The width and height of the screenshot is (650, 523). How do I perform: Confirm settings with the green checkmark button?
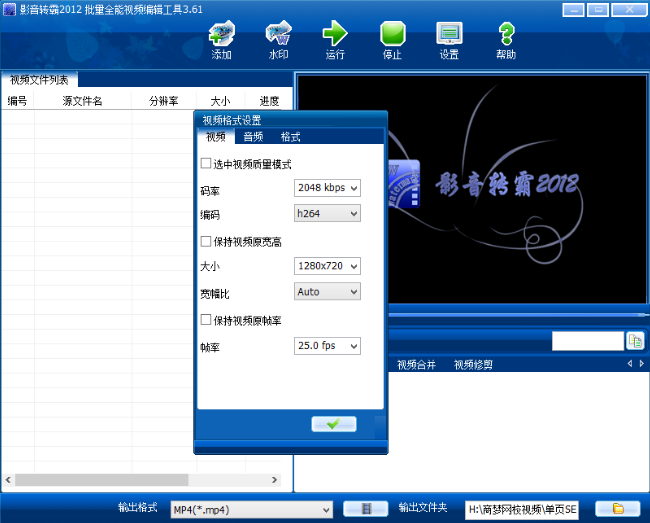tap(334, 424)
